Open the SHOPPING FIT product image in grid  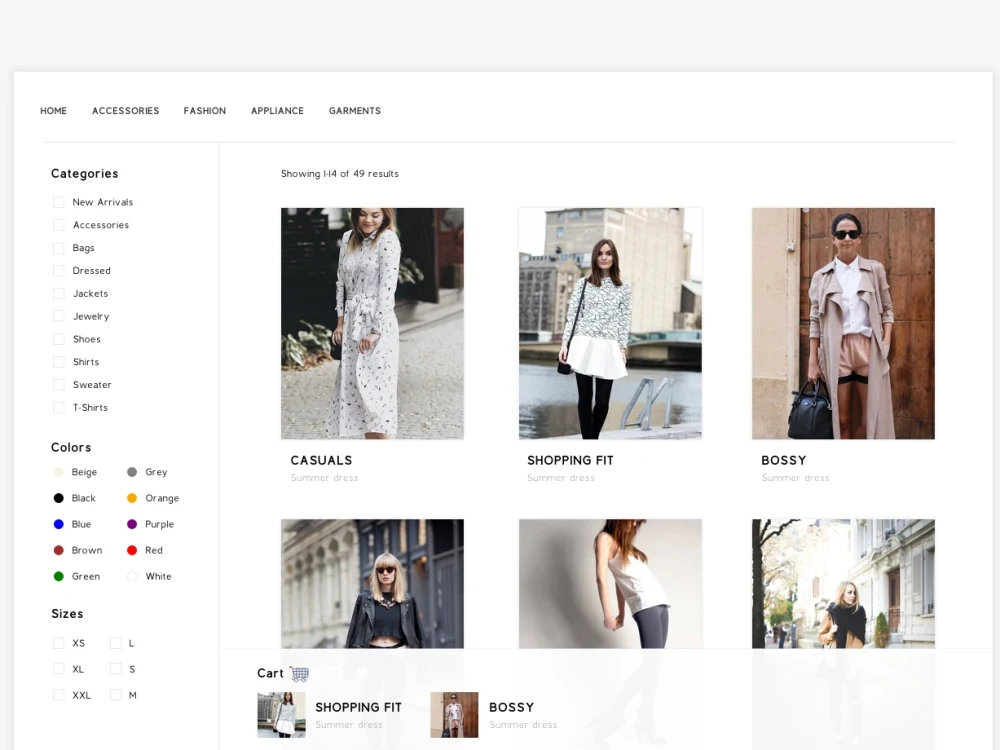click(610, 323)
